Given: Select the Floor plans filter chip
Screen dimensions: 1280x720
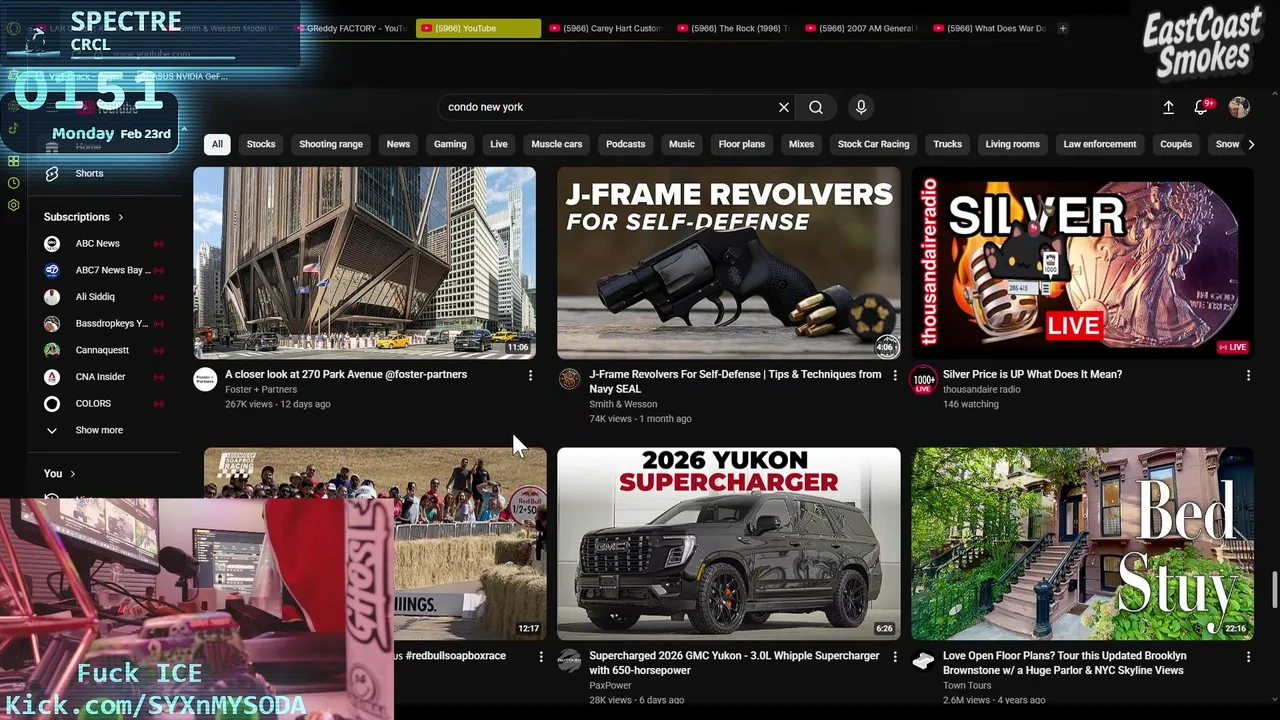Looking at the screenshot, I should click(742, 144).
